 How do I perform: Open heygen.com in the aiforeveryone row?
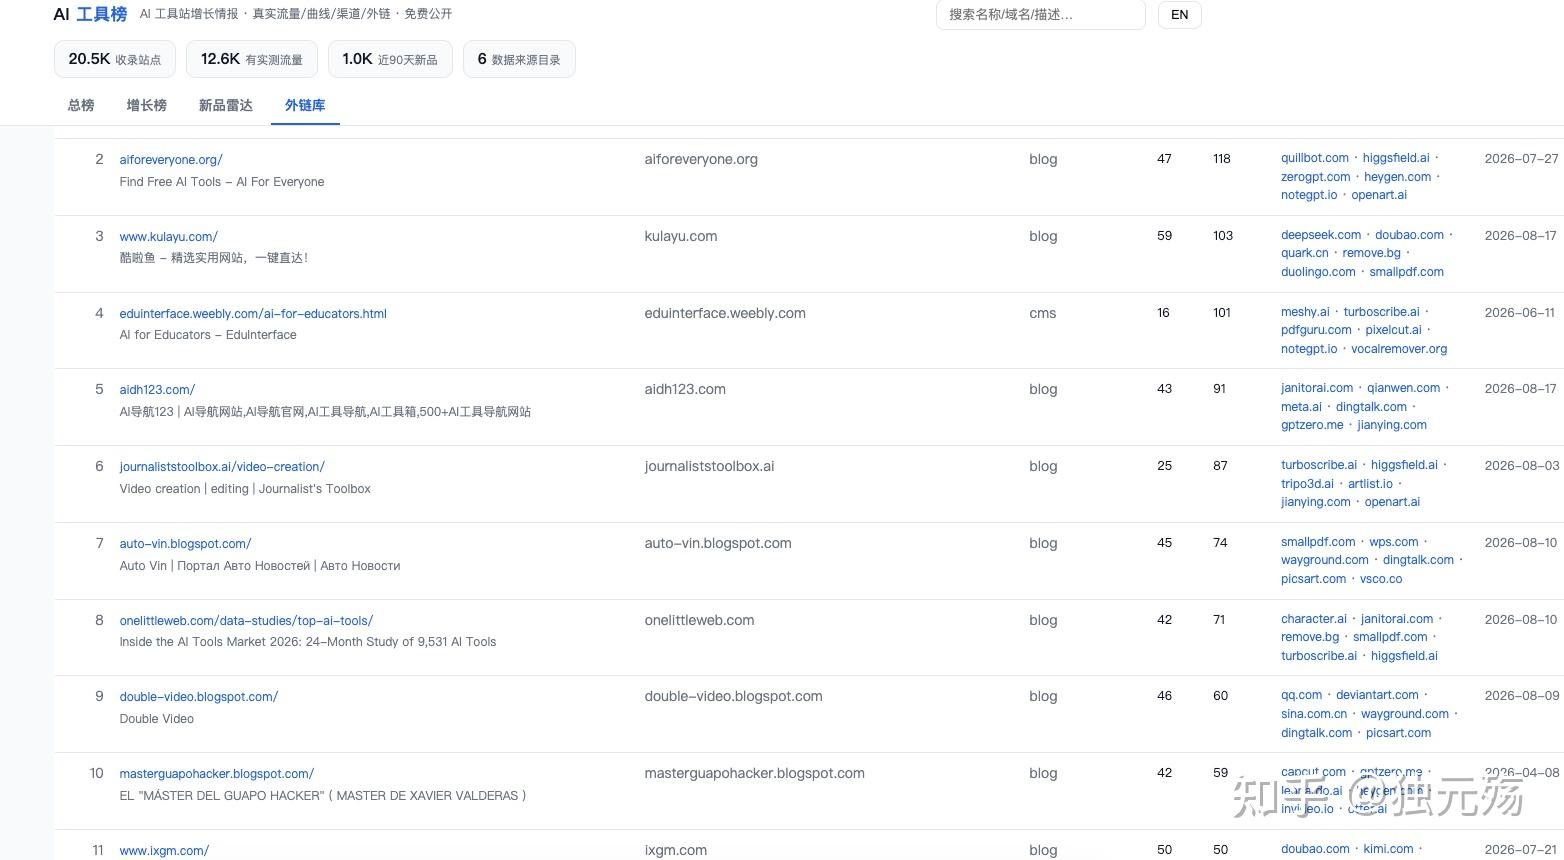coord(1398,177)
